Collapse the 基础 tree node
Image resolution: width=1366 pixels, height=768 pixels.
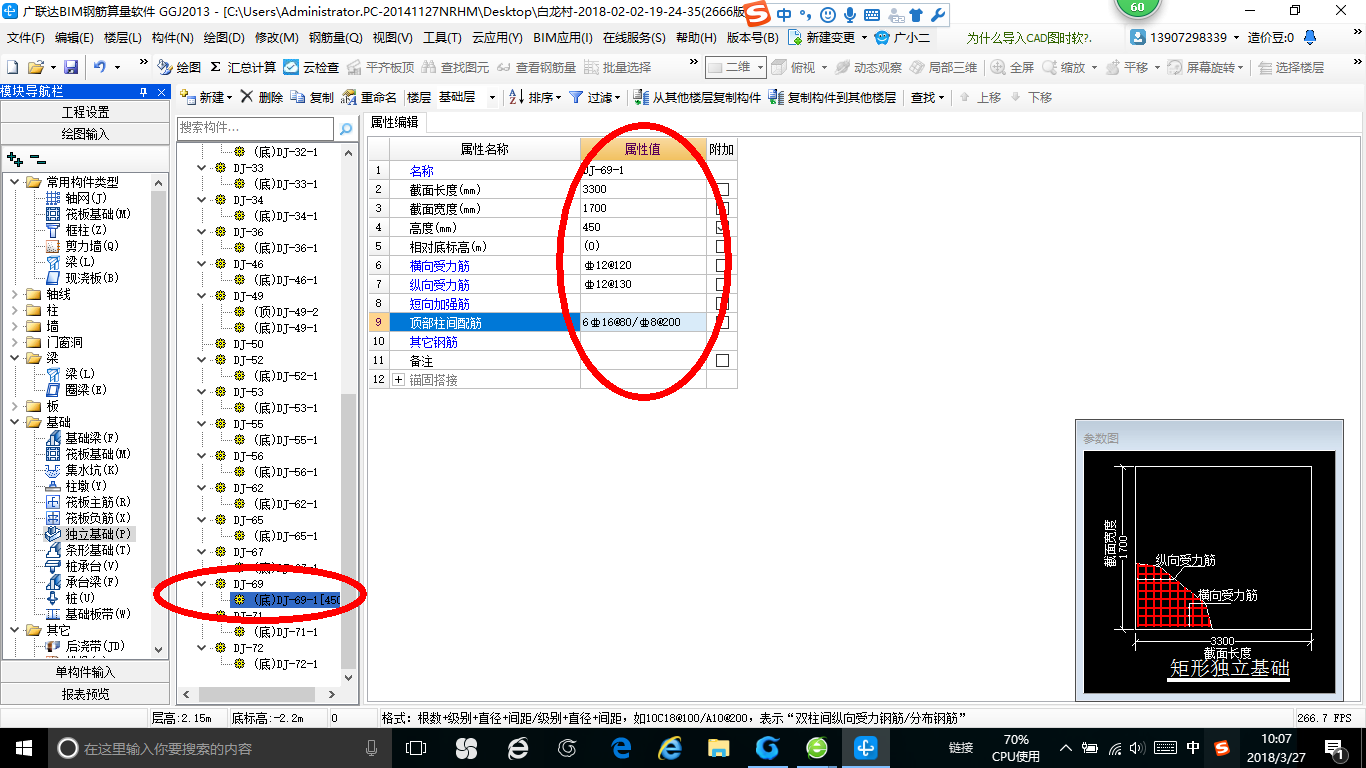point(15,422)
